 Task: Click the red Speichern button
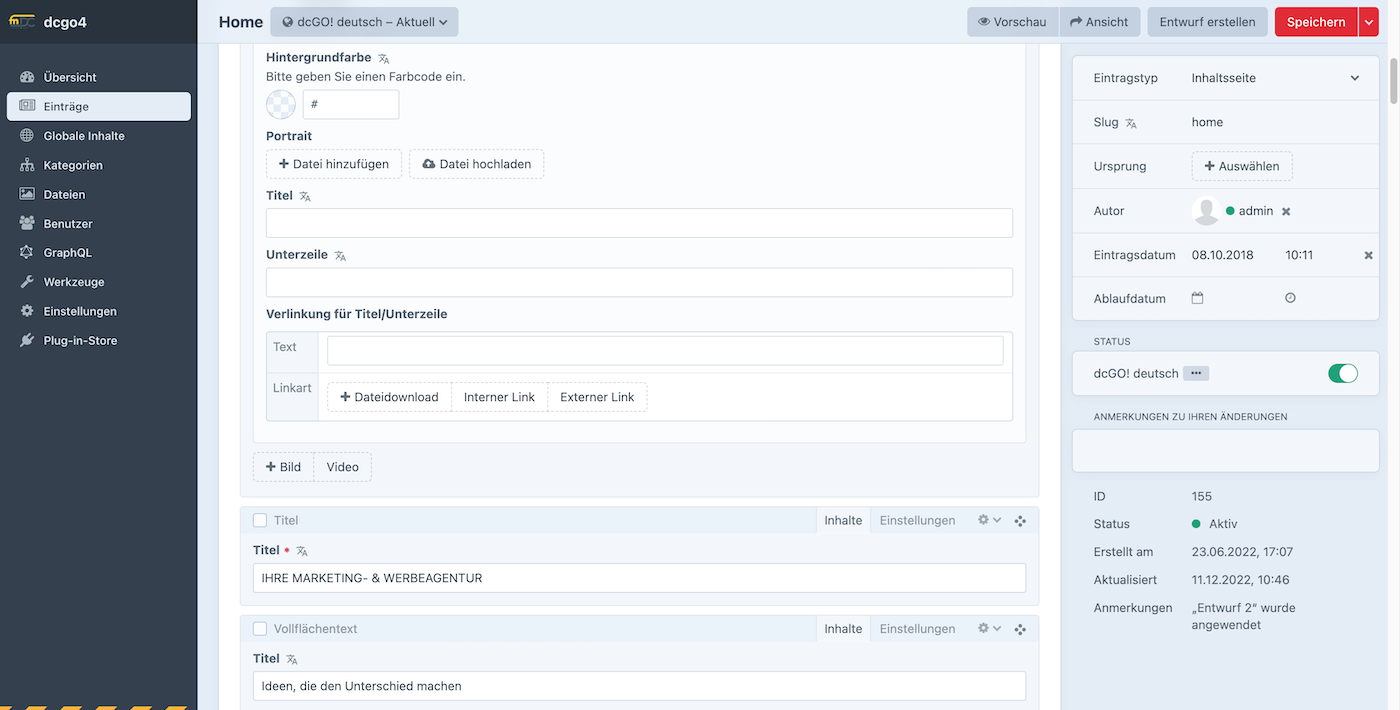pyautogui.click(x=1316, y=22)
